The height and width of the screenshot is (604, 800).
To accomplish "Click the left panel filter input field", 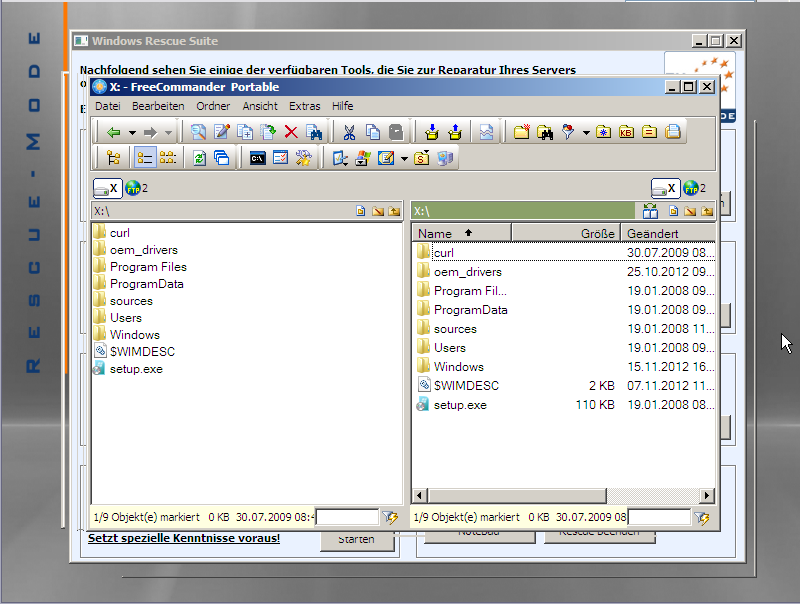I will [x=347, y=517].
